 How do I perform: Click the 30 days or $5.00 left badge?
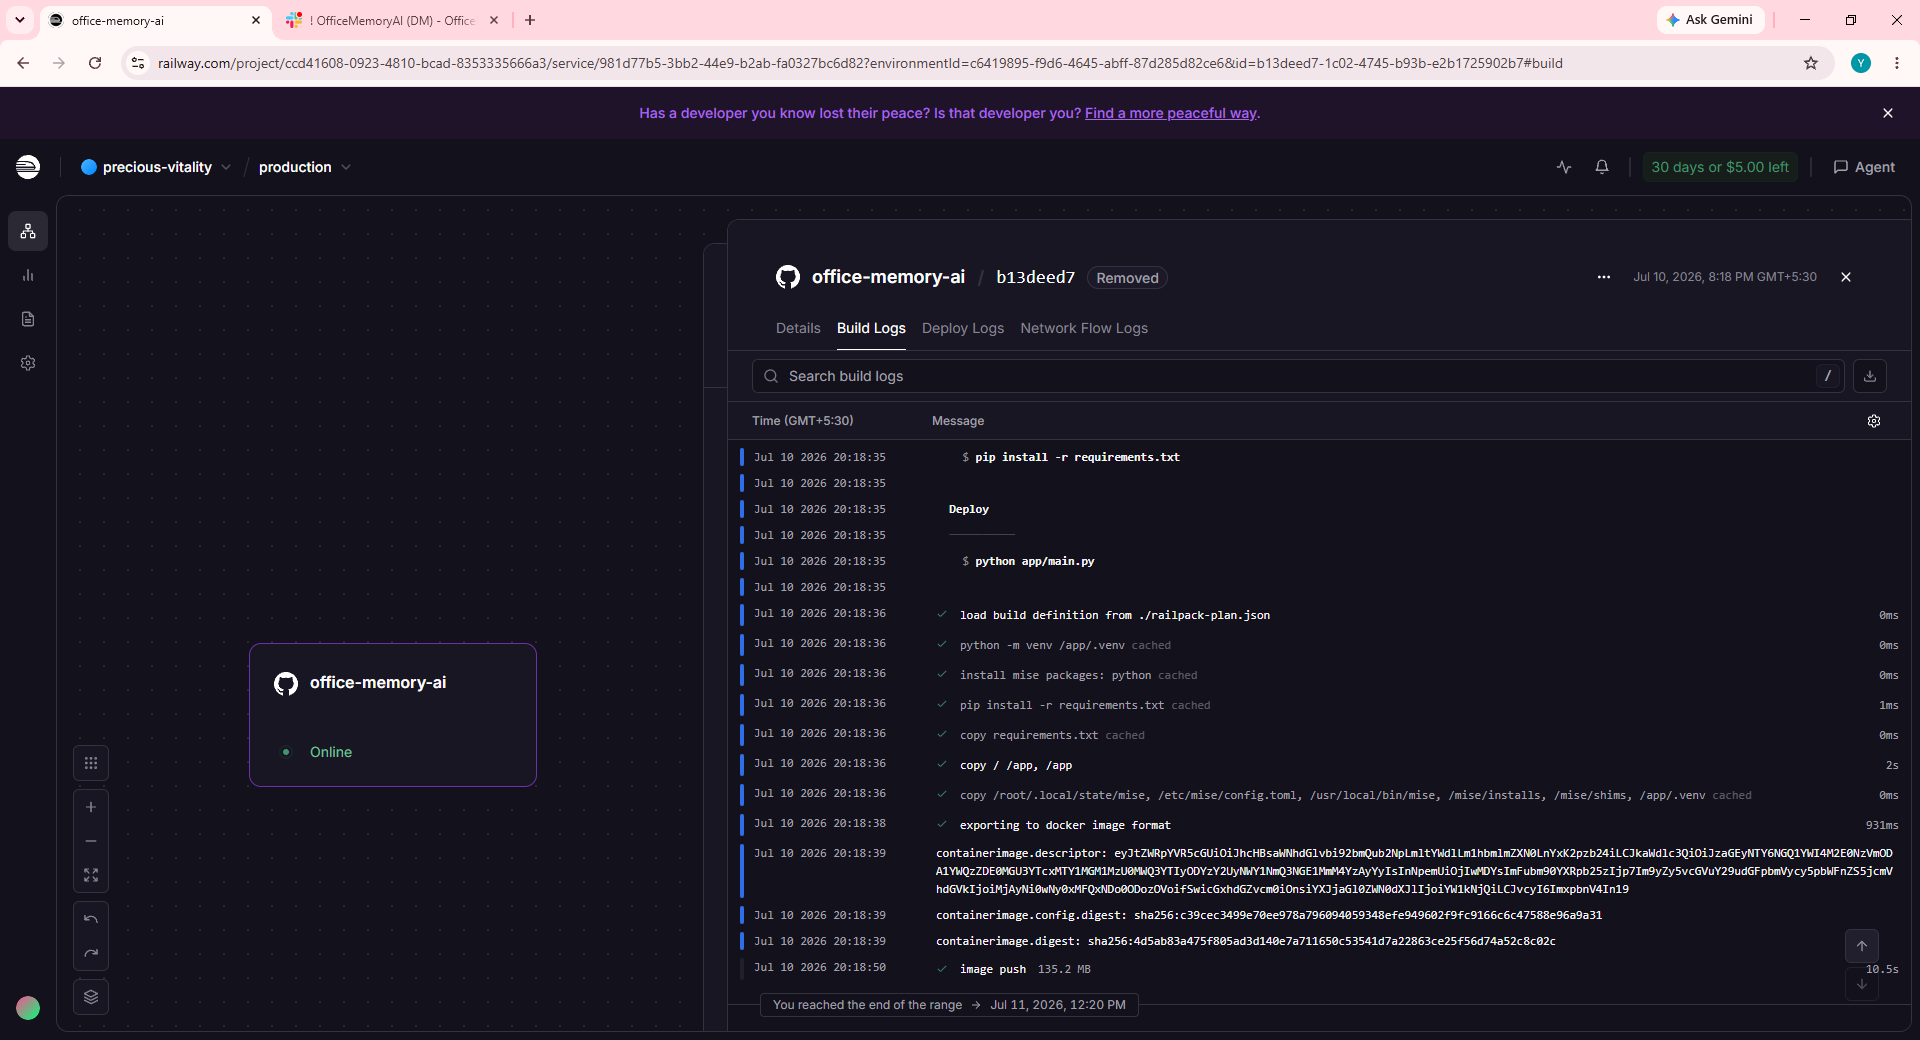[x=1720, y=167]
